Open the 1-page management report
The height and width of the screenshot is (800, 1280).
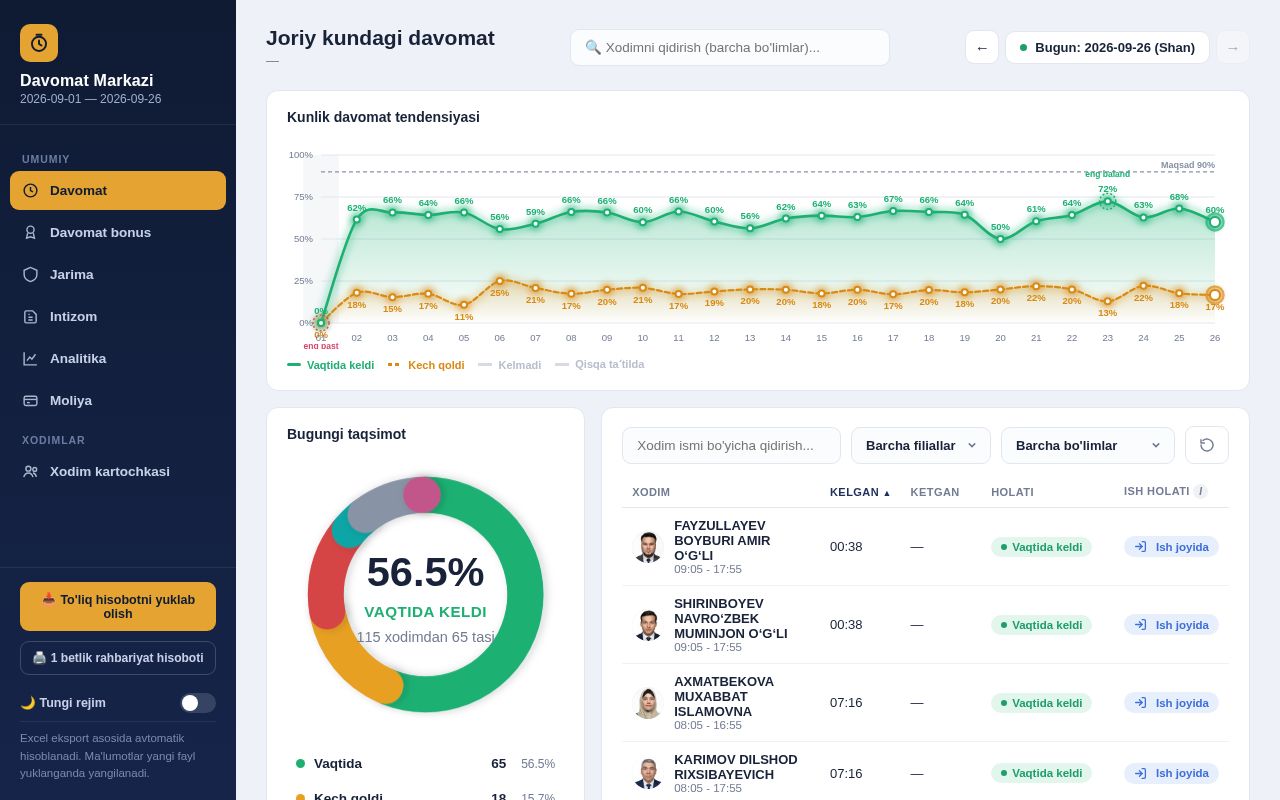(x=118, y=658)
